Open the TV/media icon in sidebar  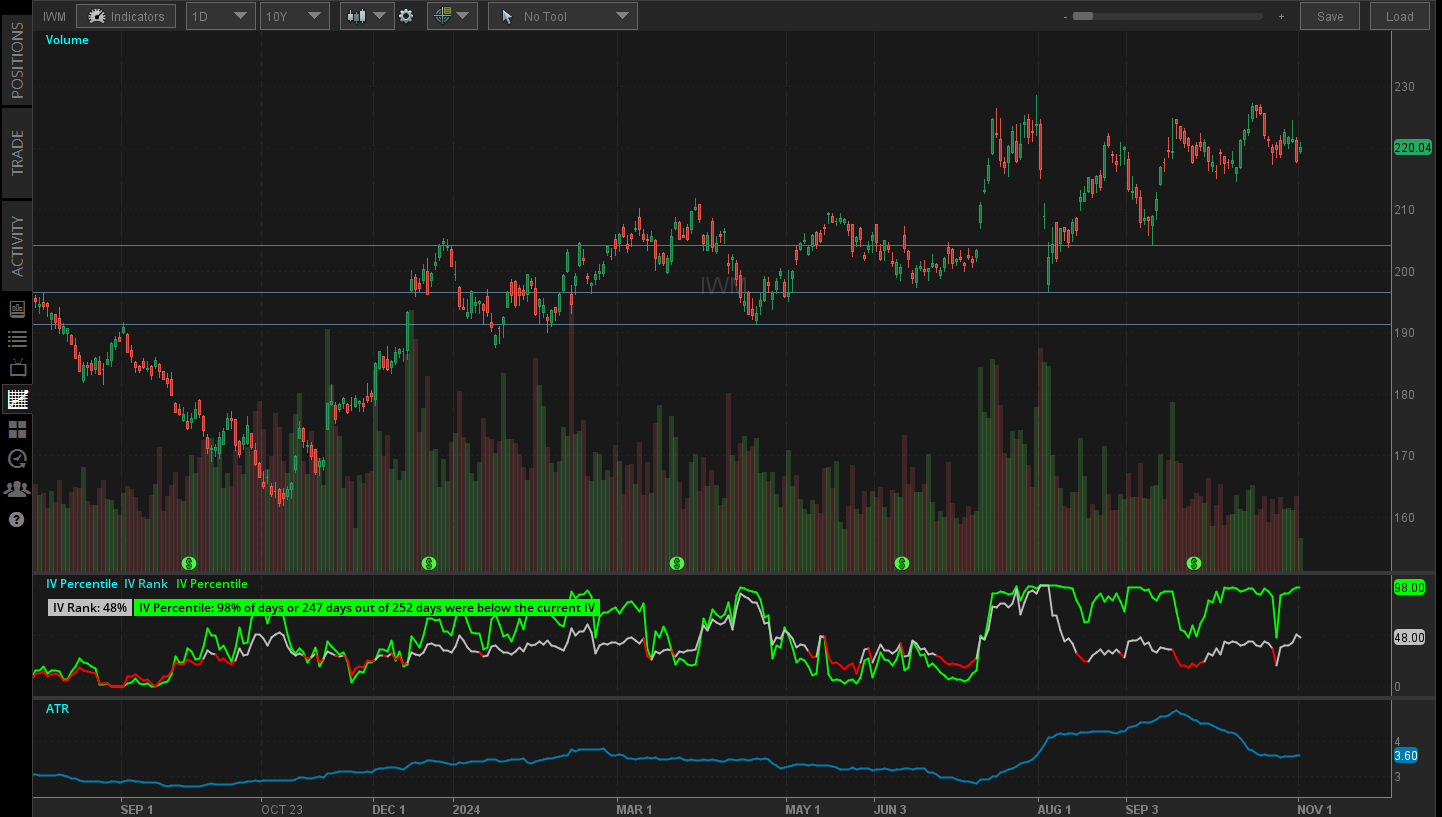pos(17,368)
